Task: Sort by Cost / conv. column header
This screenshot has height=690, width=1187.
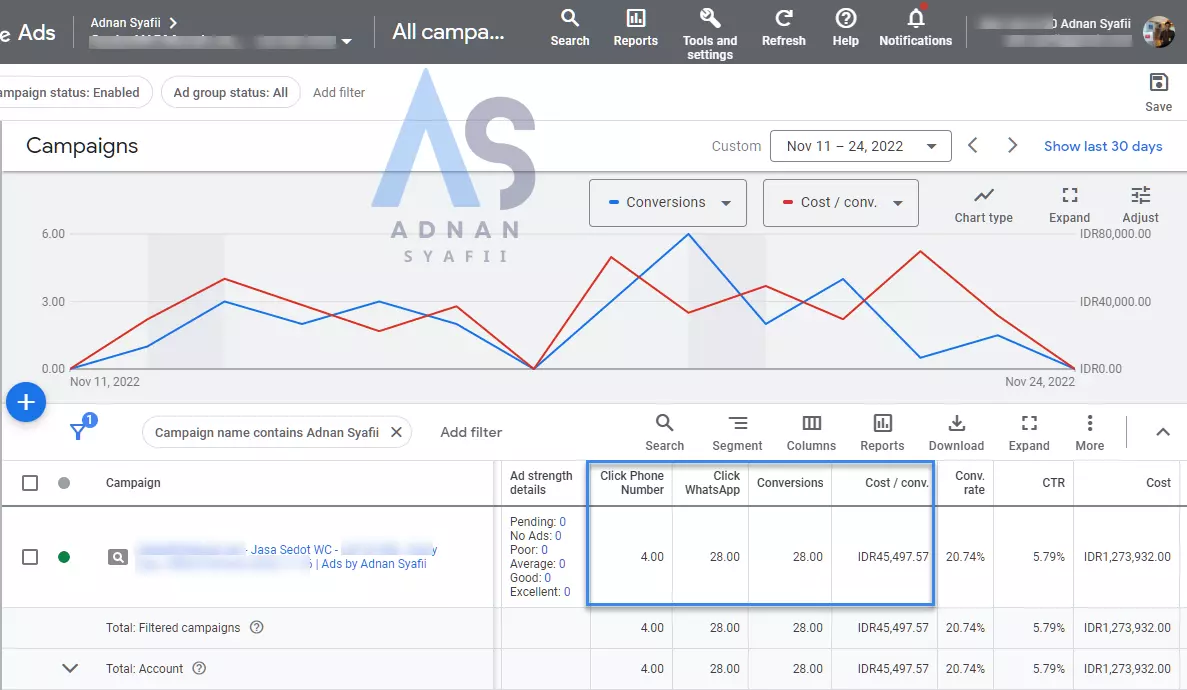Action: tap(896, 483)
